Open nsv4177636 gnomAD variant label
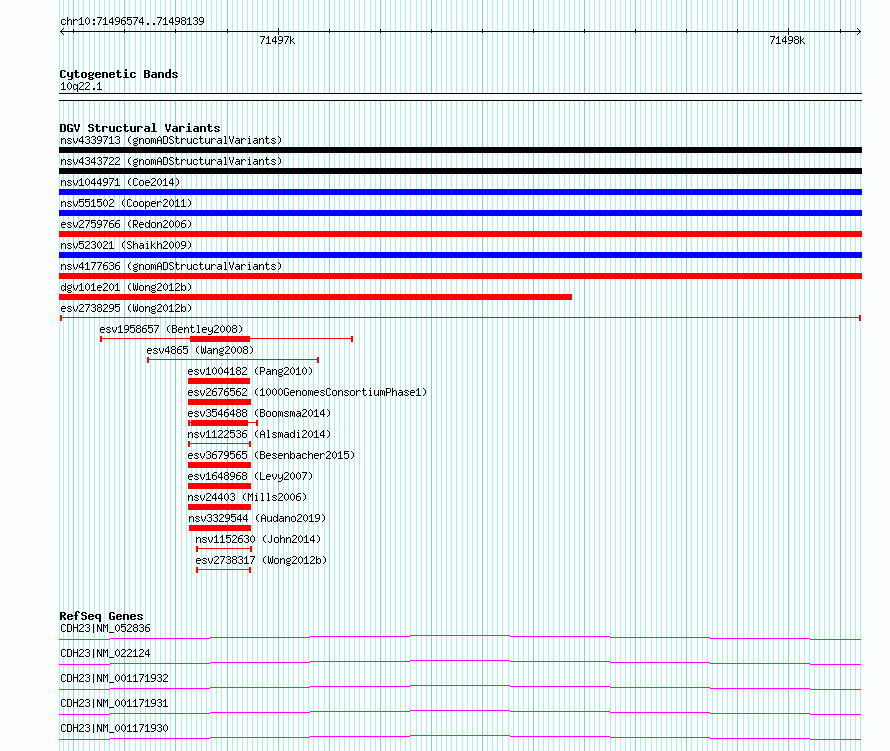Screen dimensions: 890x751 [x=171, y=266]
